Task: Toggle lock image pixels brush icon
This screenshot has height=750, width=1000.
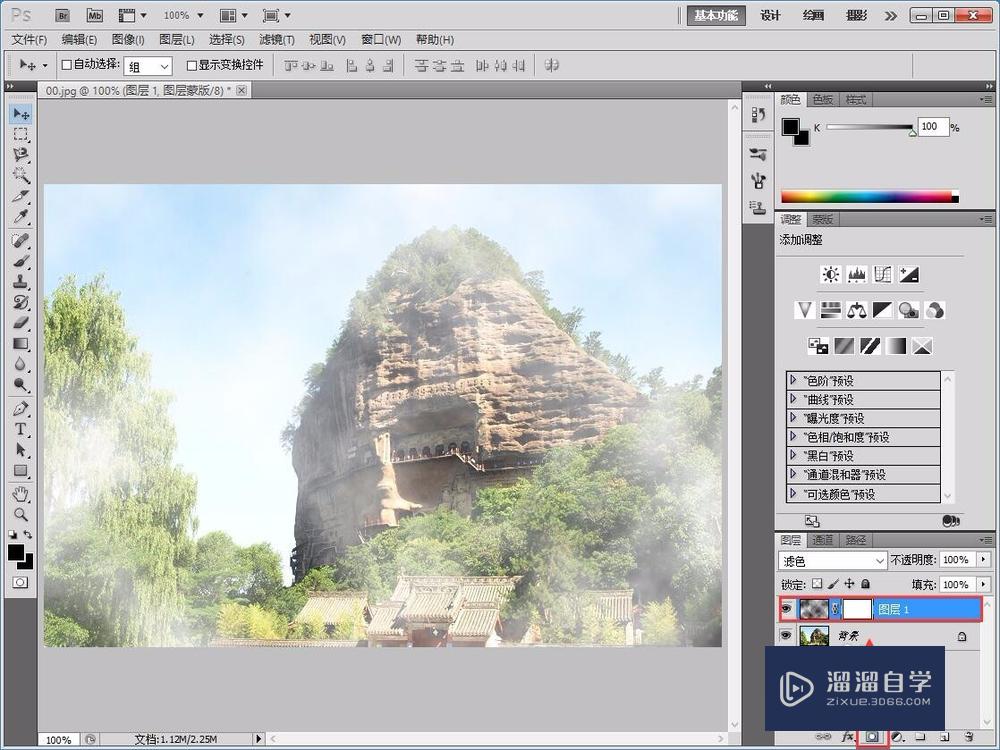Action: (833, 584)
